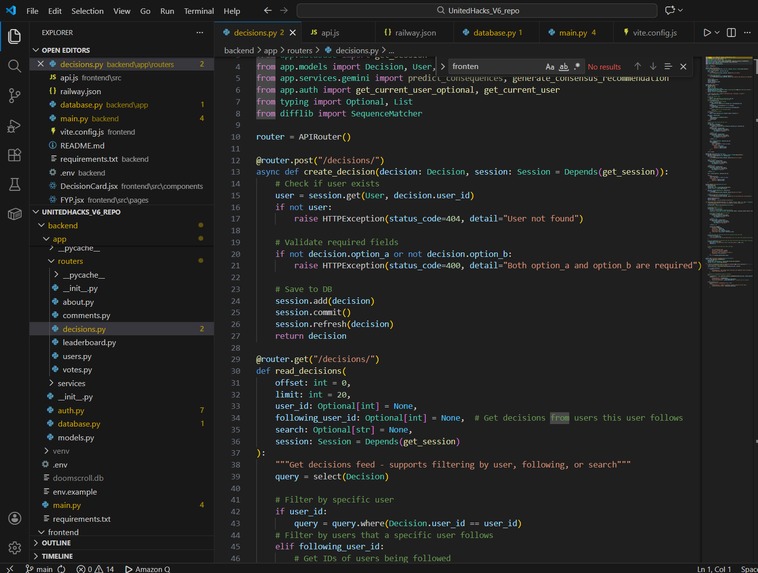This screenshot has width=758, height=573.
Task: Open the File menu
Action: [32, 11]
